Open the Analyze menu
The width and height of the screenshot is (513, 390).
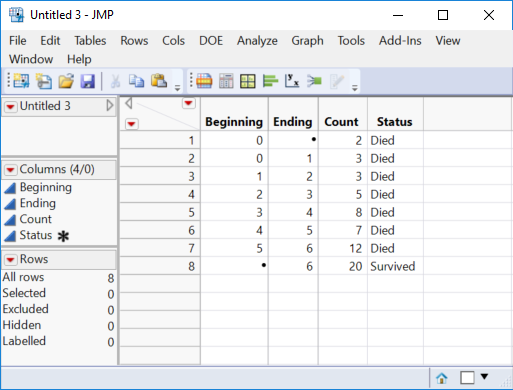(x=257, y=41)
